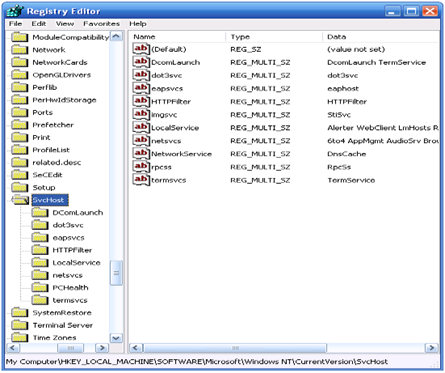Viewport: 445px width, 373px height.
Task: Click the HTTPFilter value icon
Action: [x=141, y=101]
